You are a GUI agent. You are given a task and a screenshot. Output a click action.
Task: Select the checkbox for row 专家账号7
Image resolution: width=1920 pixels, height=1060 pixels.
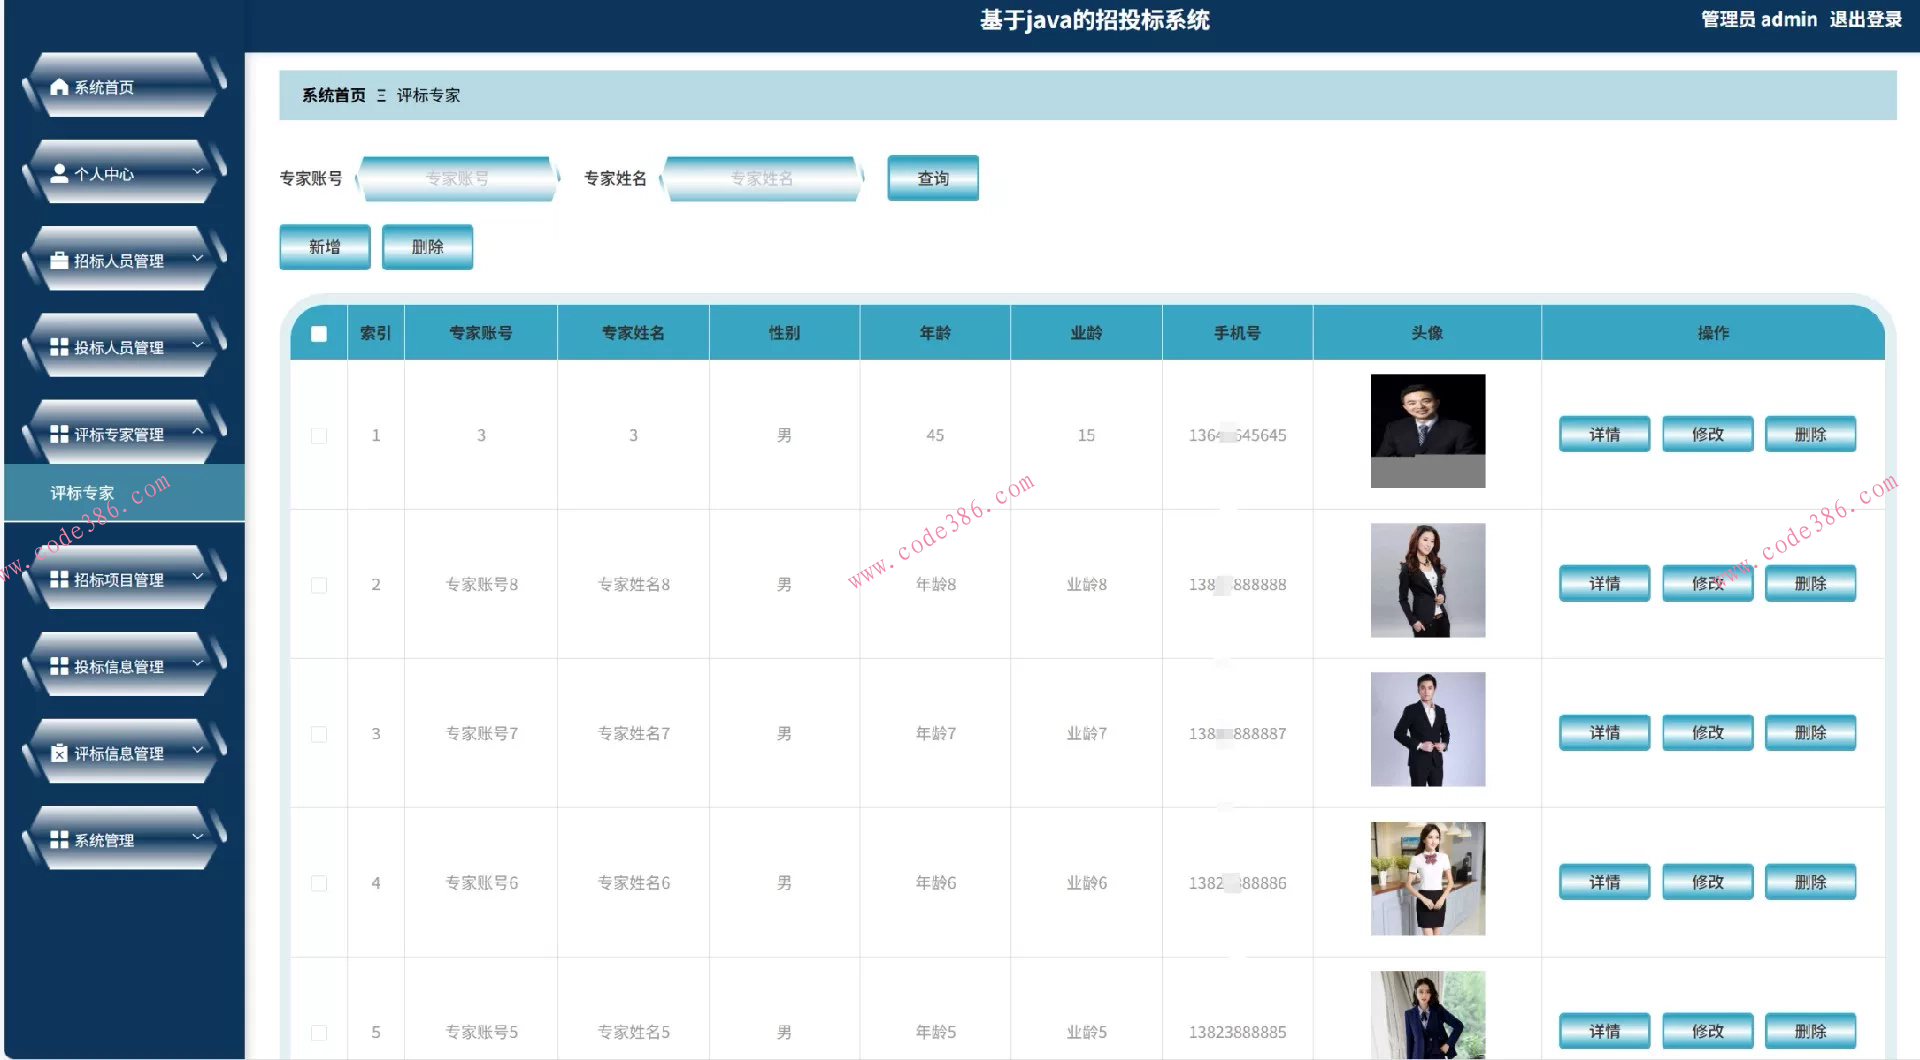(319, 734)
